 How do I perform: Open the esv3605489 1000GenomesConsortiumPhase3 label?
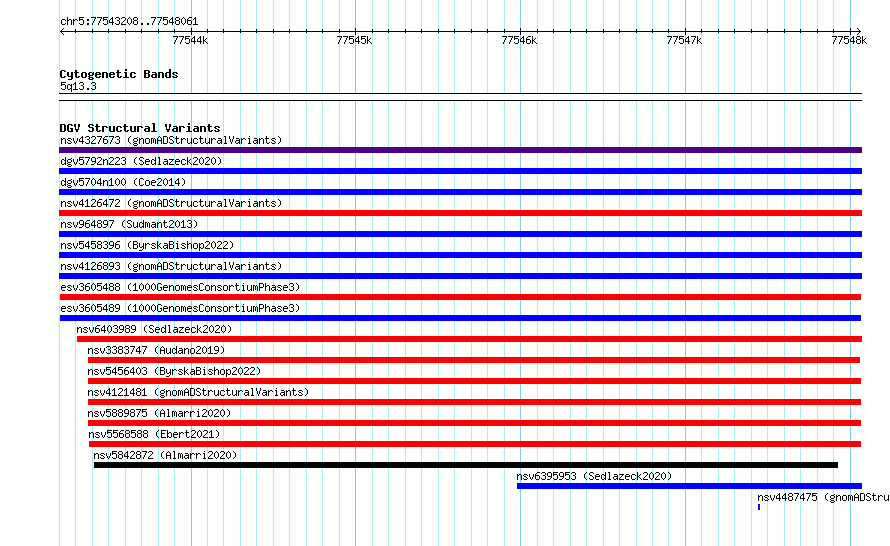180,308
